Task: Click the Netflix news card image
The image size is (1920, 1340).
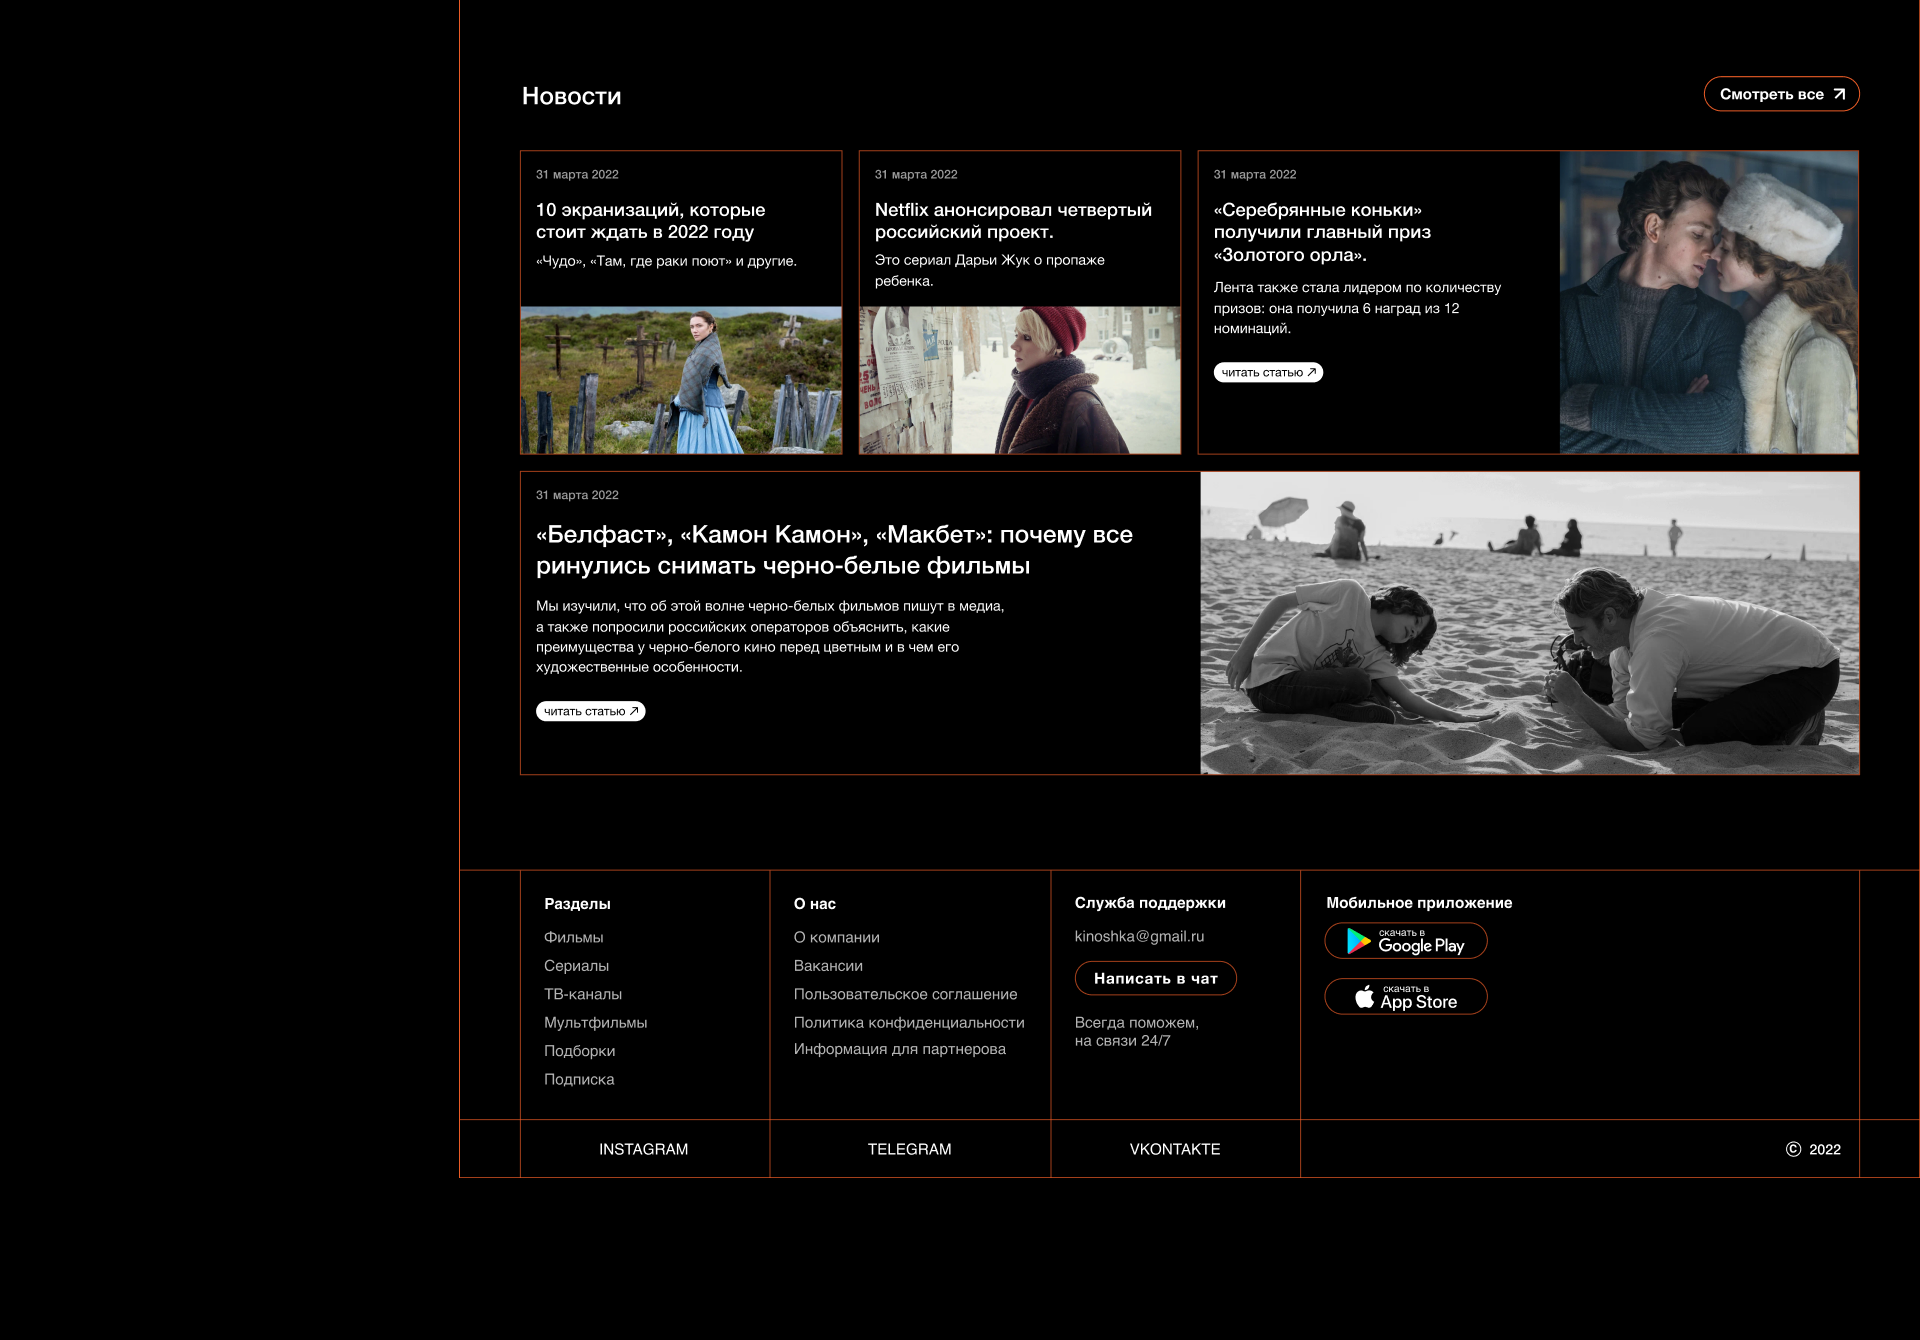Action: coord(1019,380)
